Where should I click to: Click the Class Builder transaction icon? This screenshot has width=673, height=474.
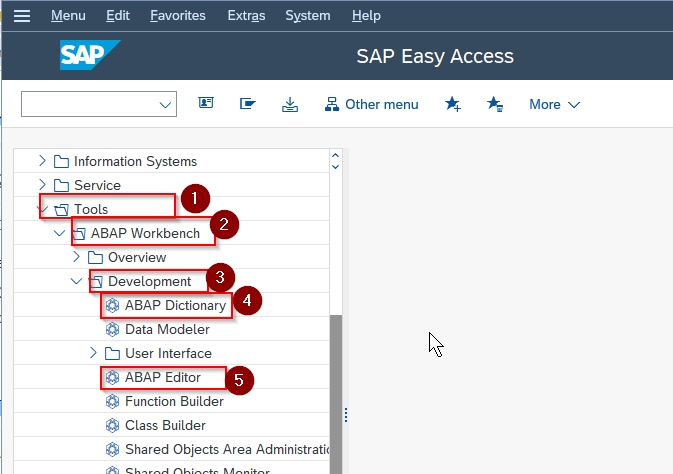[x=112, y=425]
